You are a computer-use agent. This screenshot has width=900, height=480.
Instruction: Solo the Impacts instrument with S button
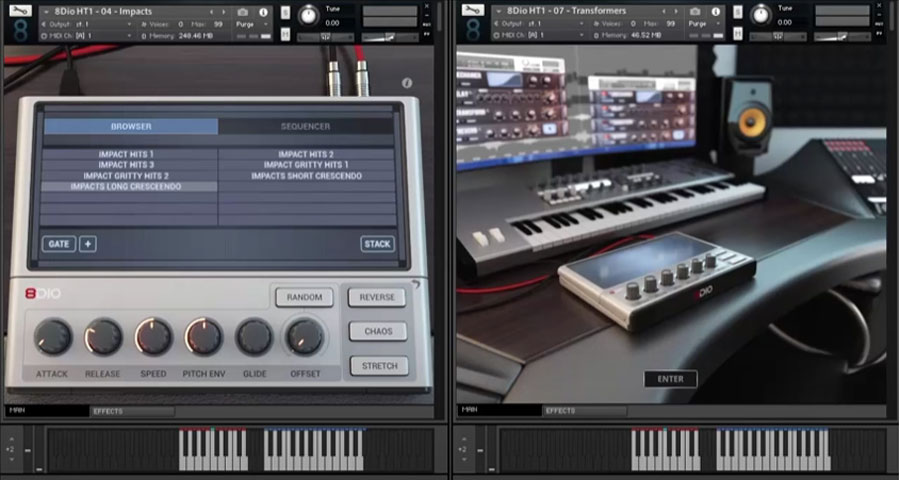coord(285,12)
